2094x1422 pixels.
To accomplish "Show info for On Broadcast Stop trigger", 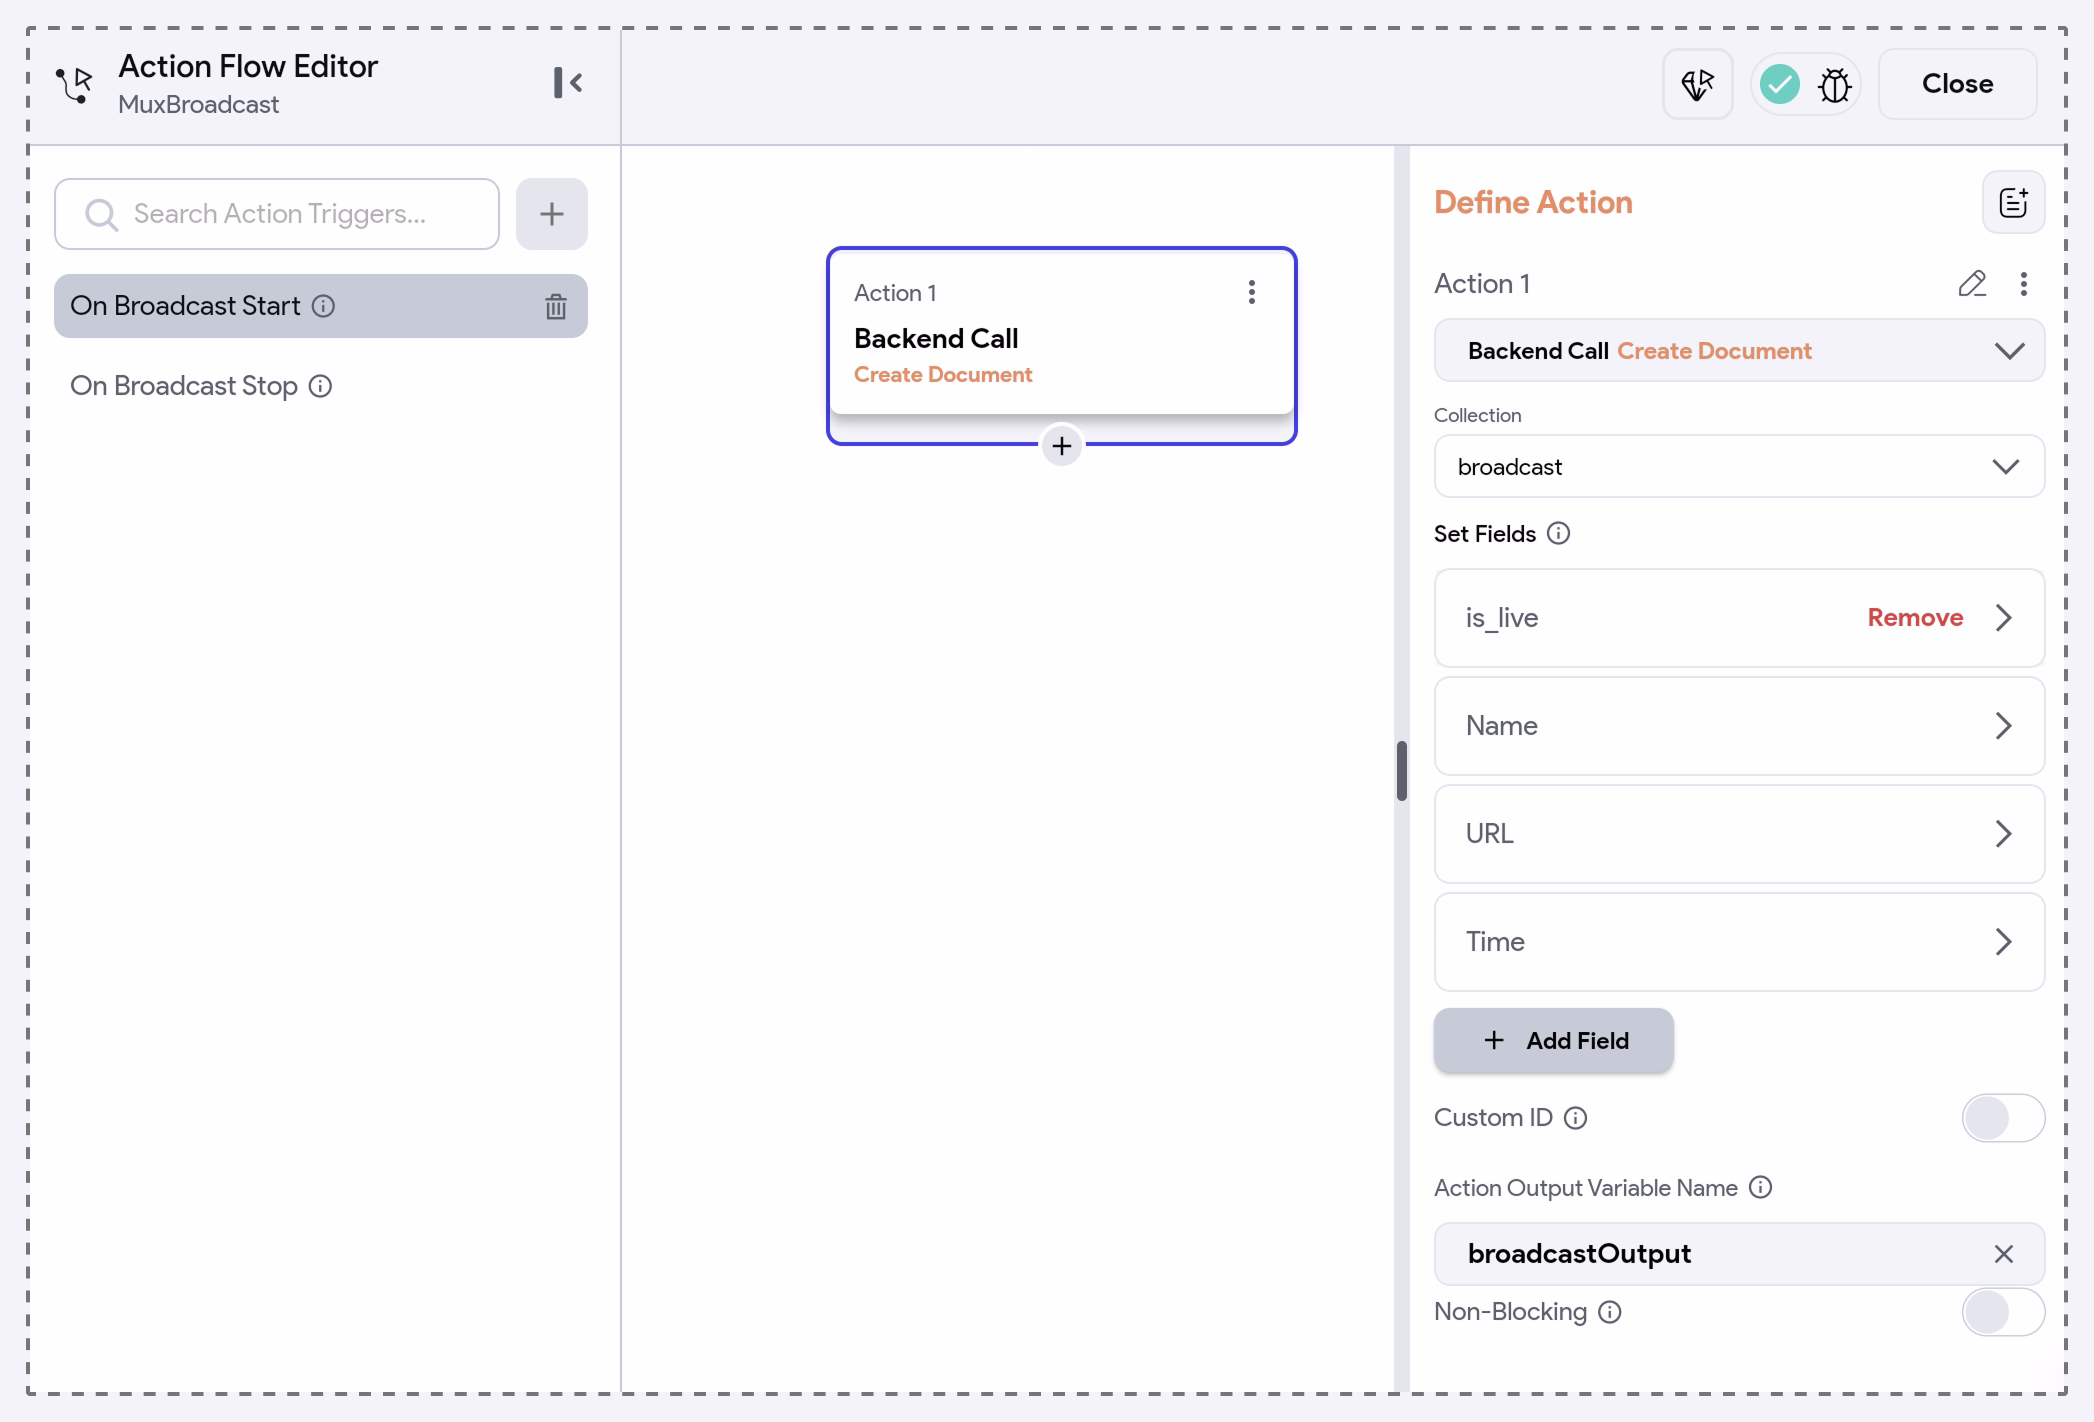I will coord(320,386).
